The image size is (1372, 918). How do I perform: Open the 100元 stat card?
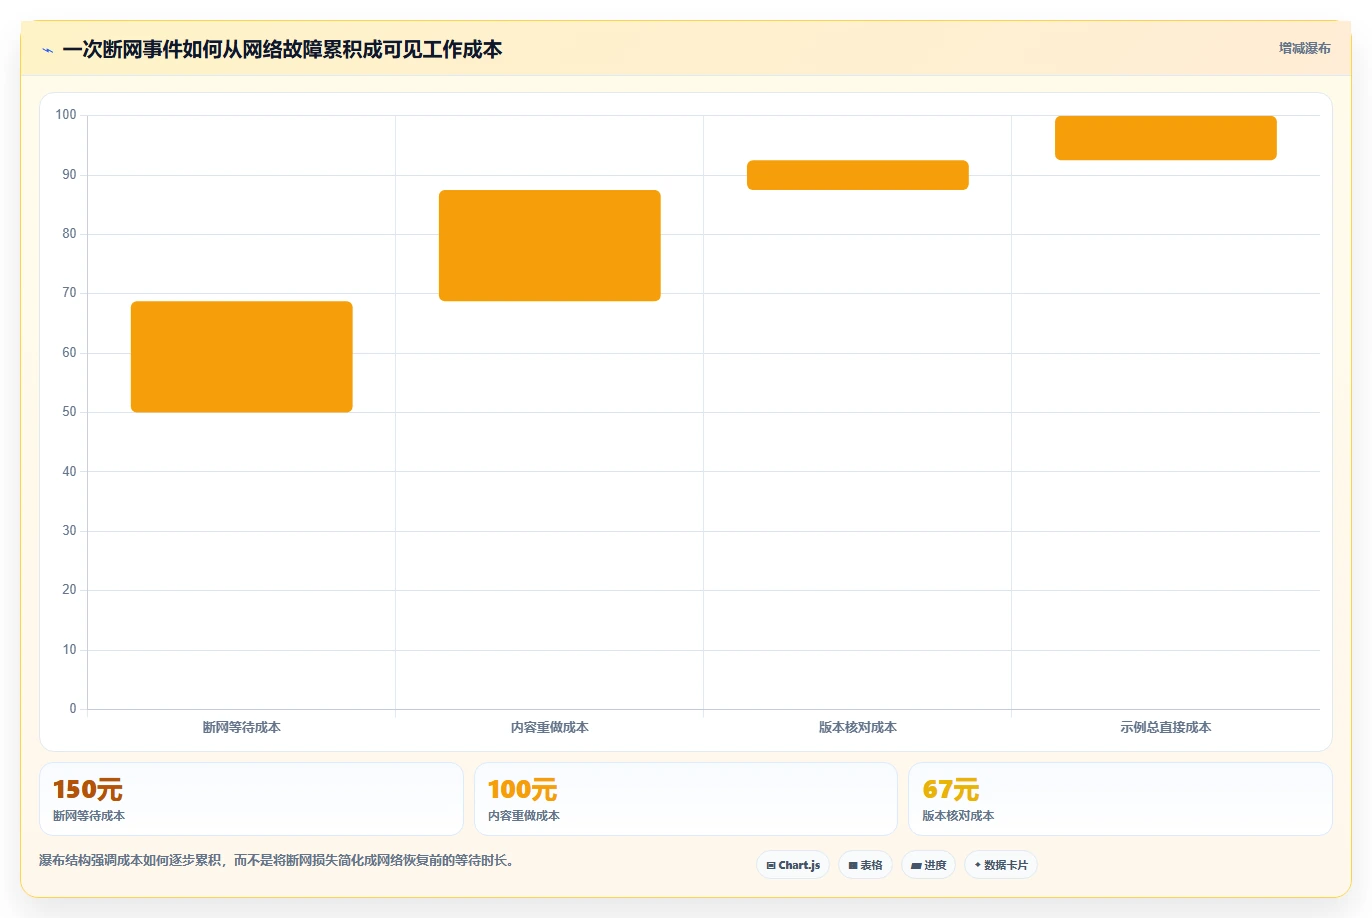point(686,799)
